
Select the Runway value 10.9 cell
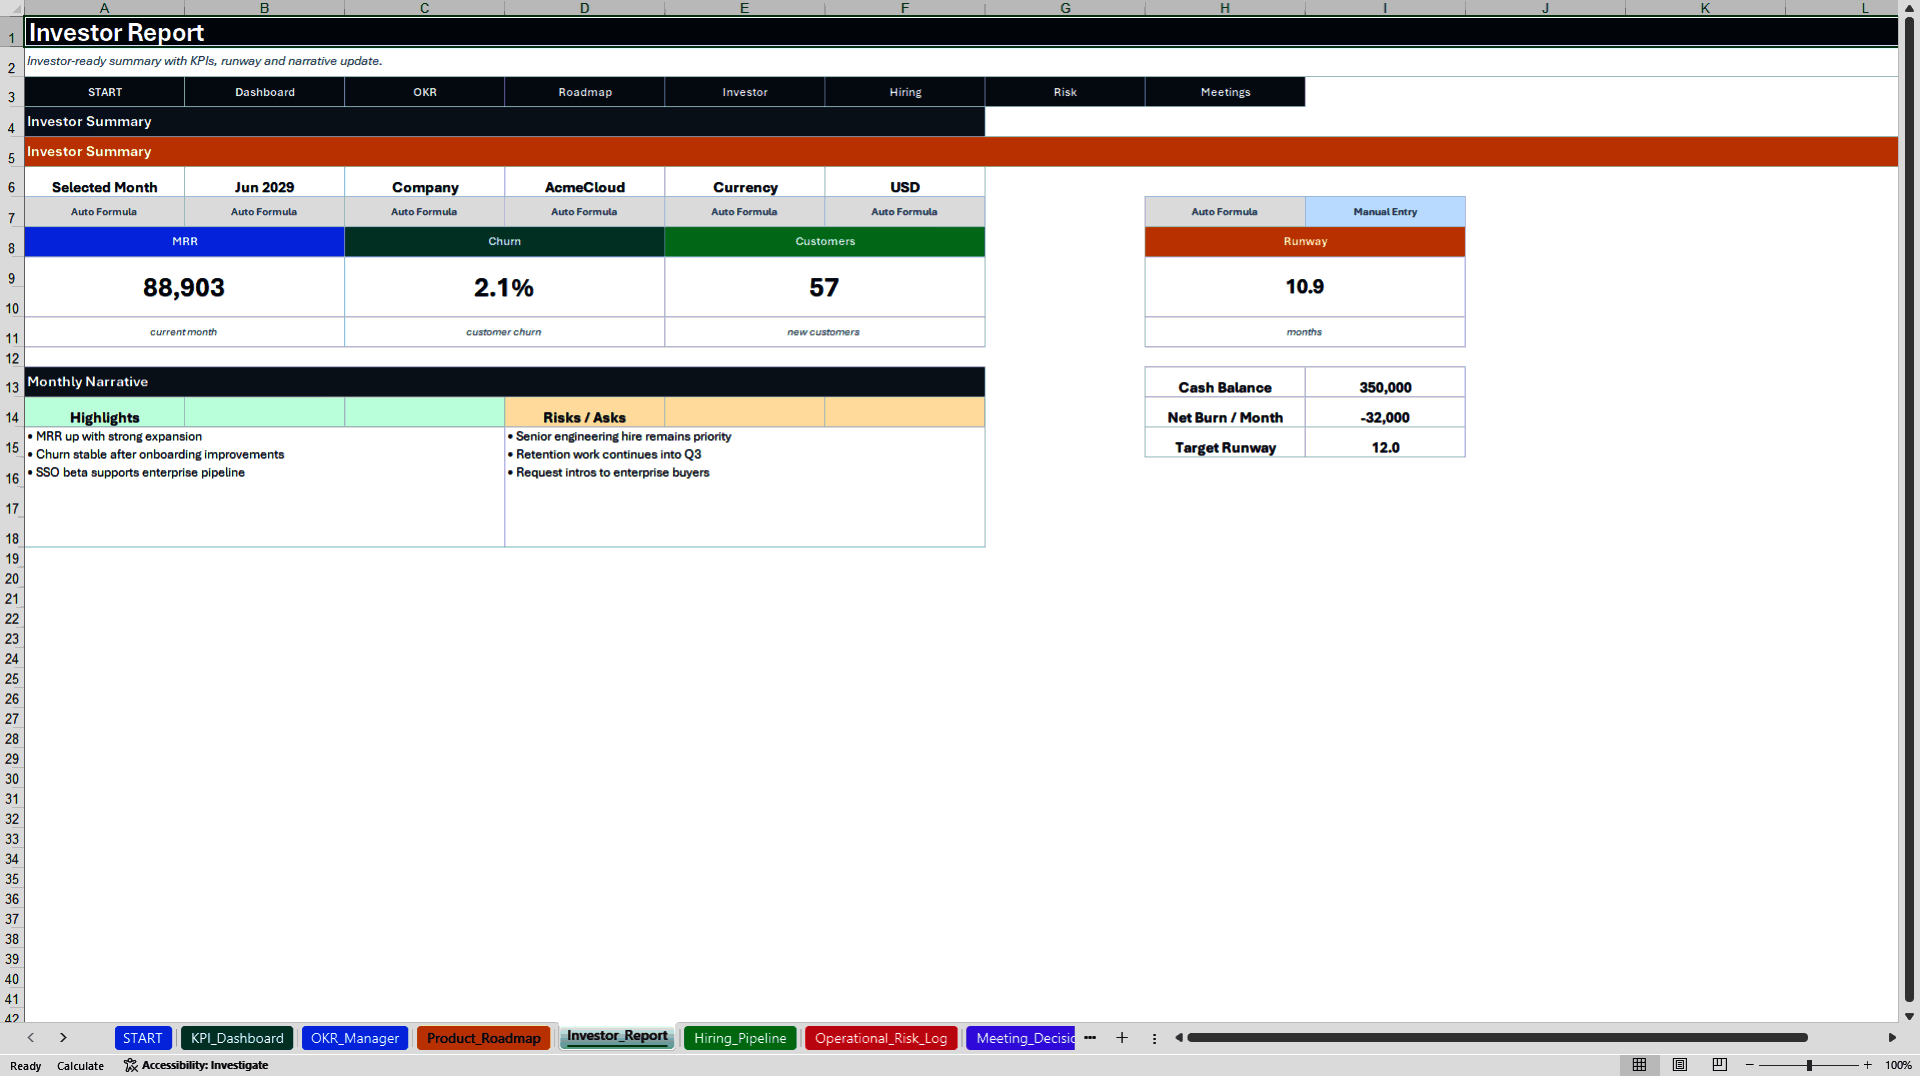click(1305, 287)
